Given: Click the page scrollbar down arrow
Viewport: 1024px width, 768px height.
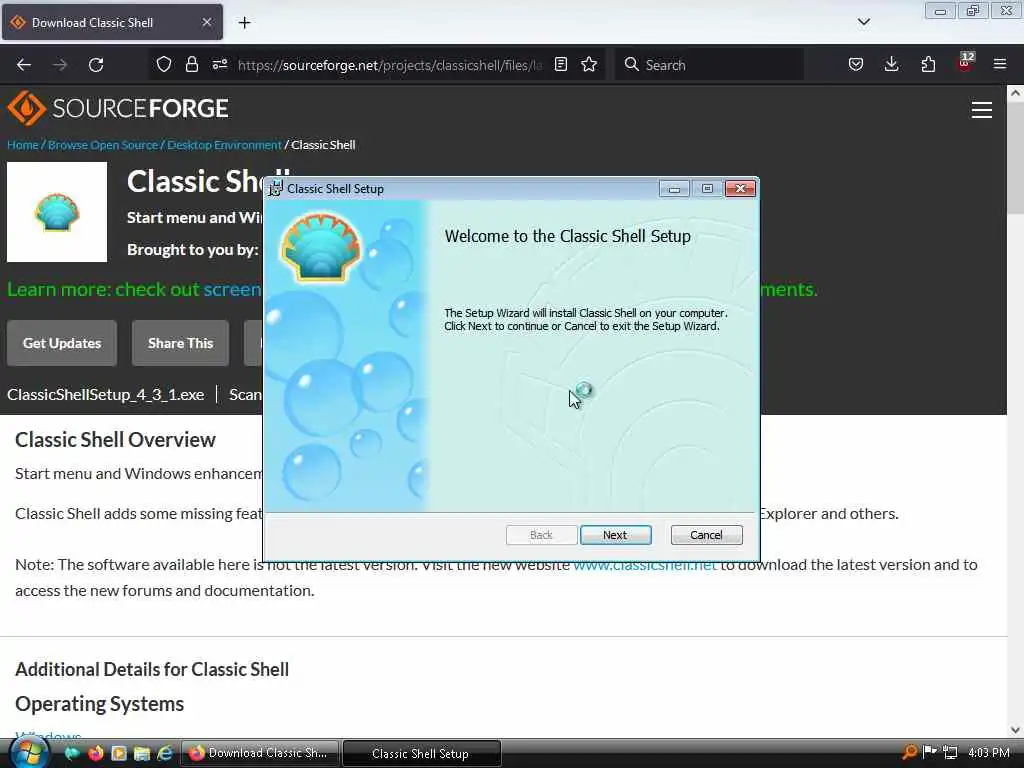Looking at the screenshot, I should pyautogui.click(x=1015, y=729).
